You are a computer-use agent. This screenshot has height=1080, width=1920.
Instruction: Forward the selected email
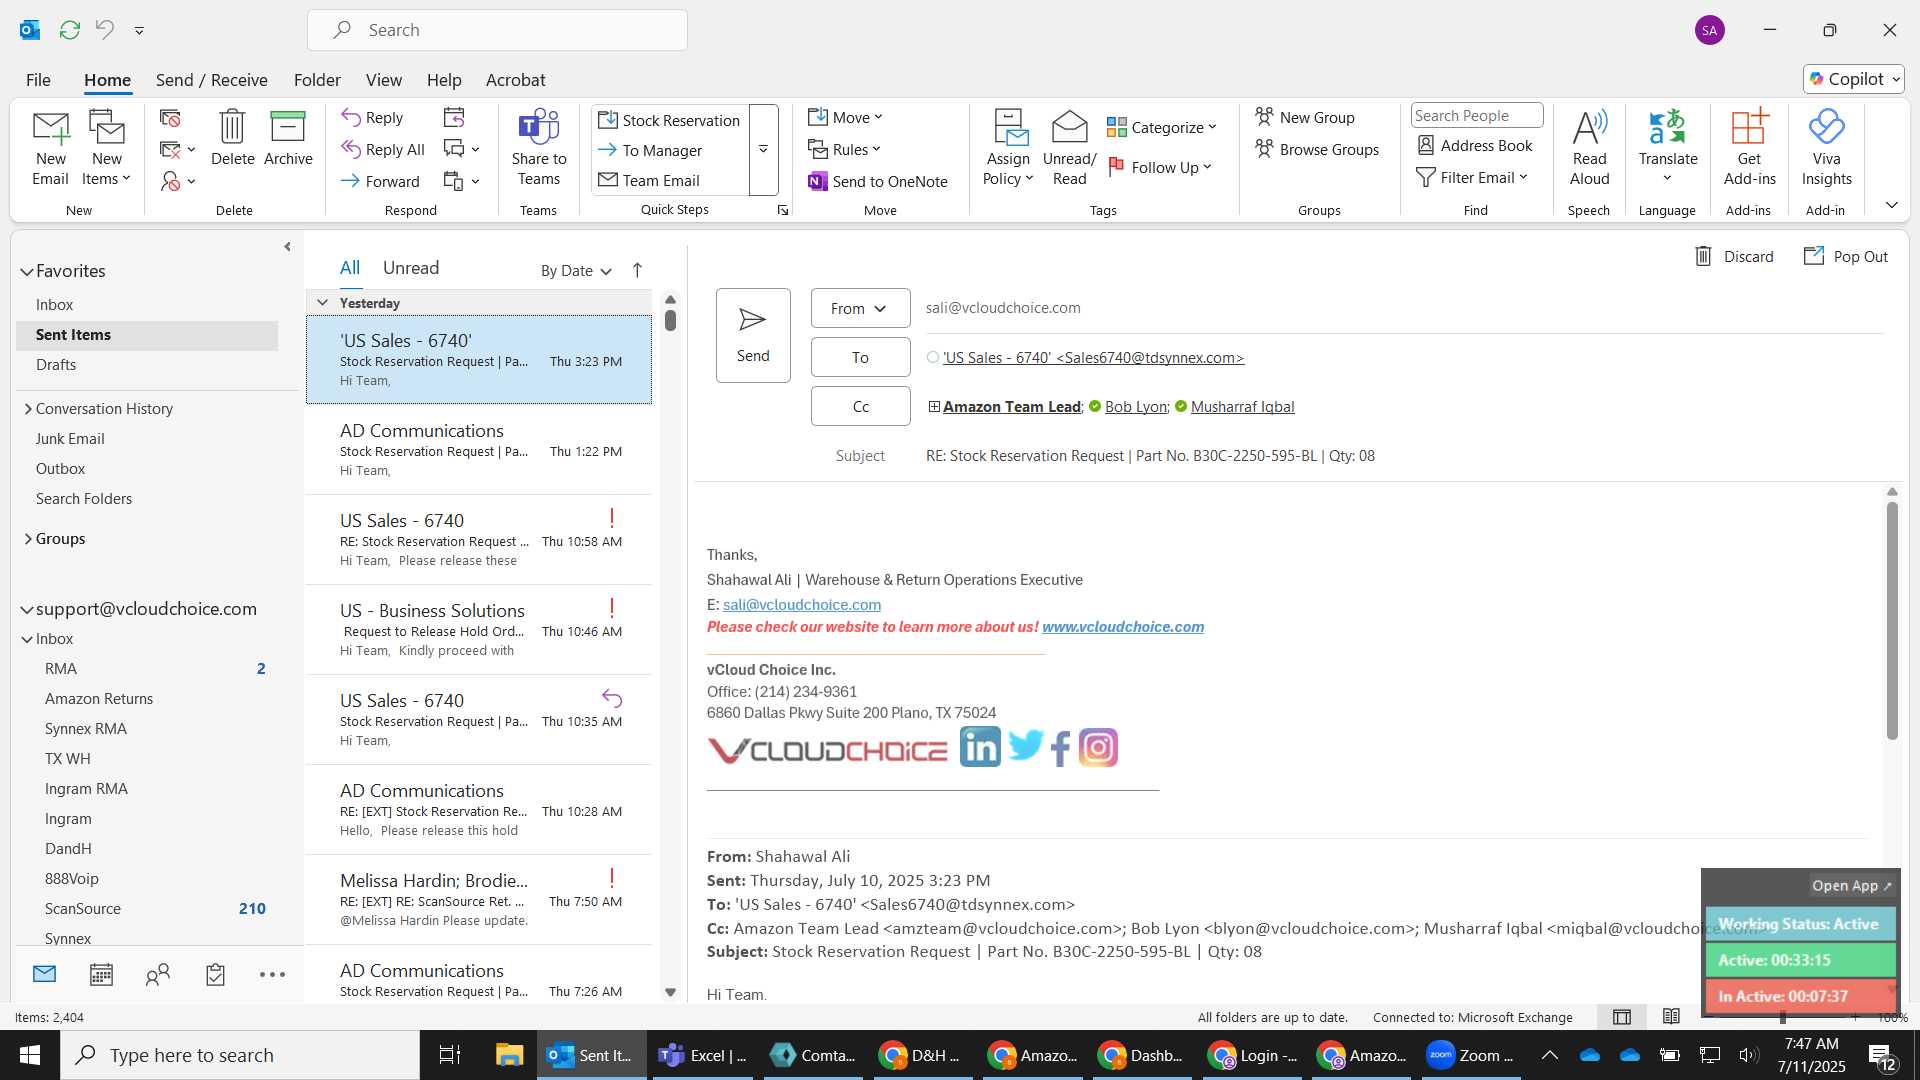pos(380,181)
